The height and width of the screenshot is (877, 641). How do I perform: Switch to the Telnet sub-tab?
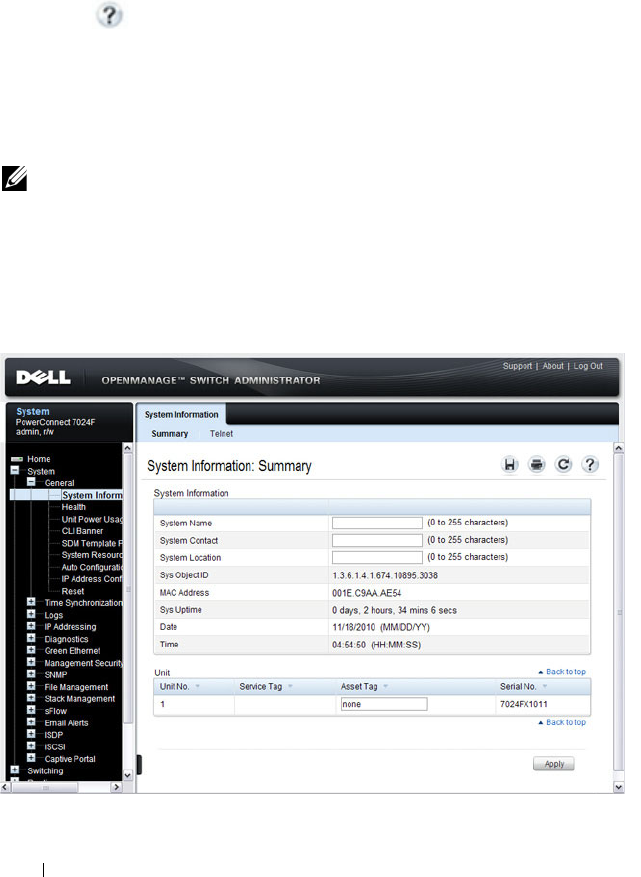point(221,433)
